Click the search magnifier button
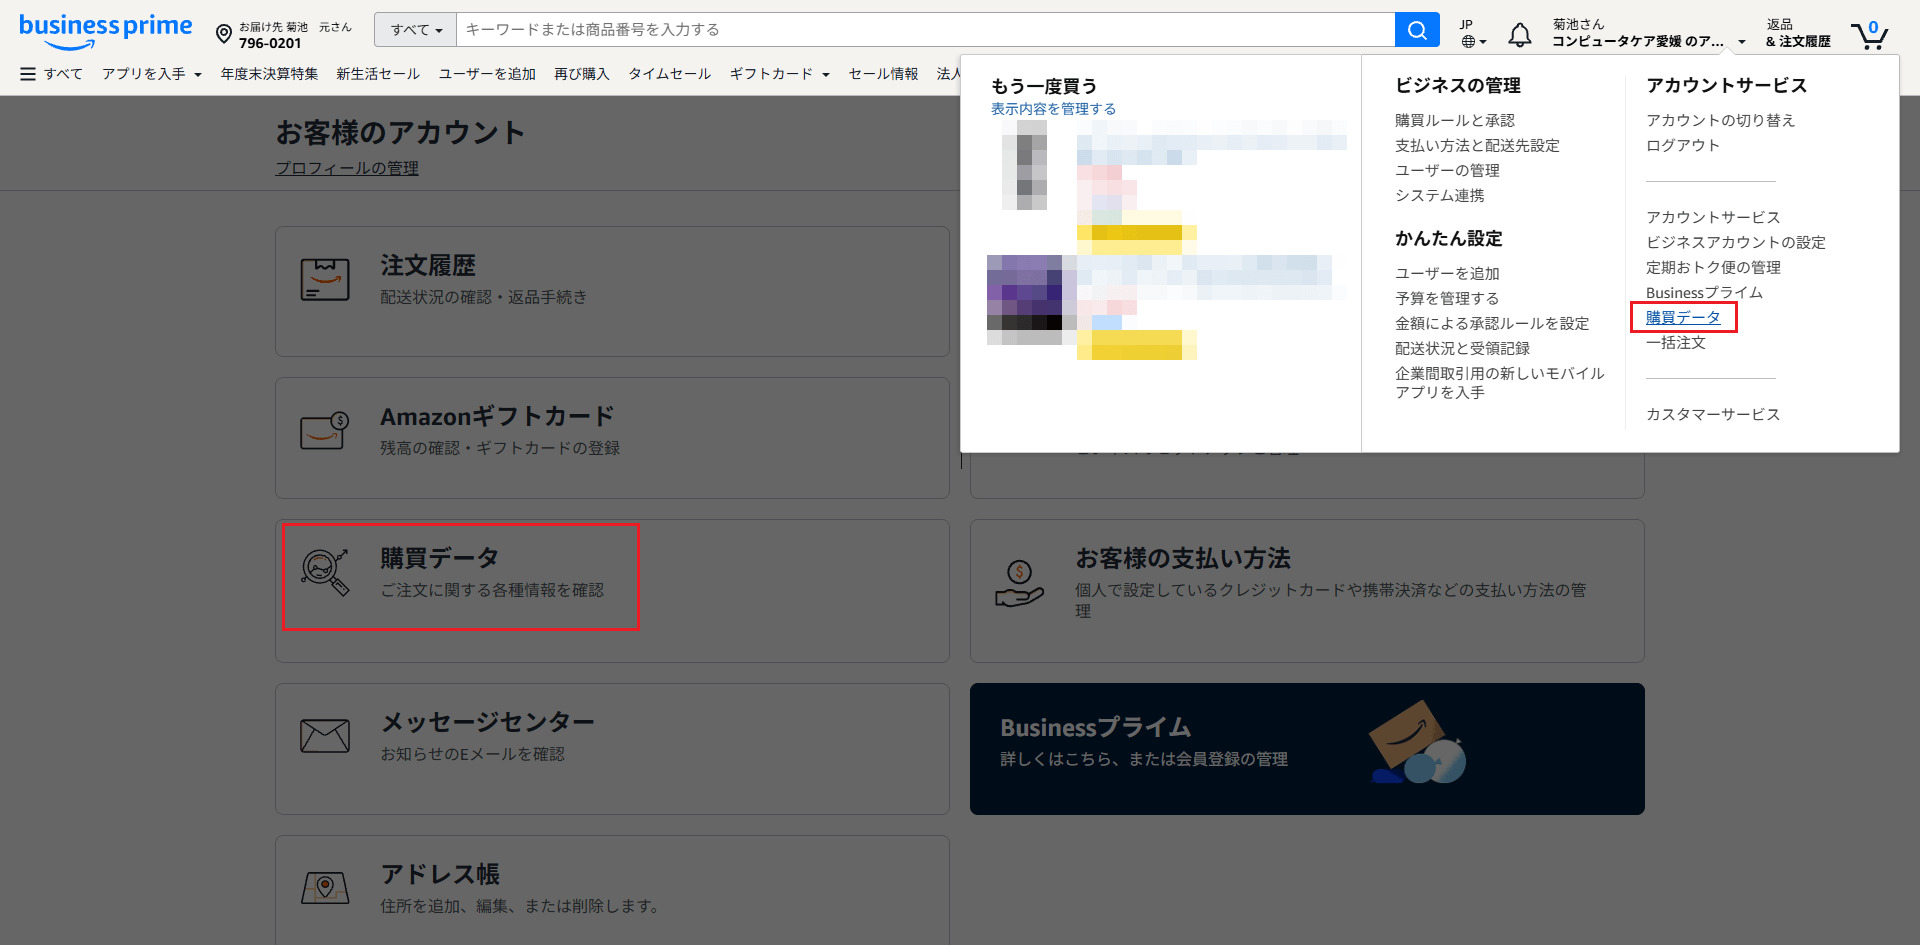This screenshot has height=945, width=1920. click(1416, 30)
